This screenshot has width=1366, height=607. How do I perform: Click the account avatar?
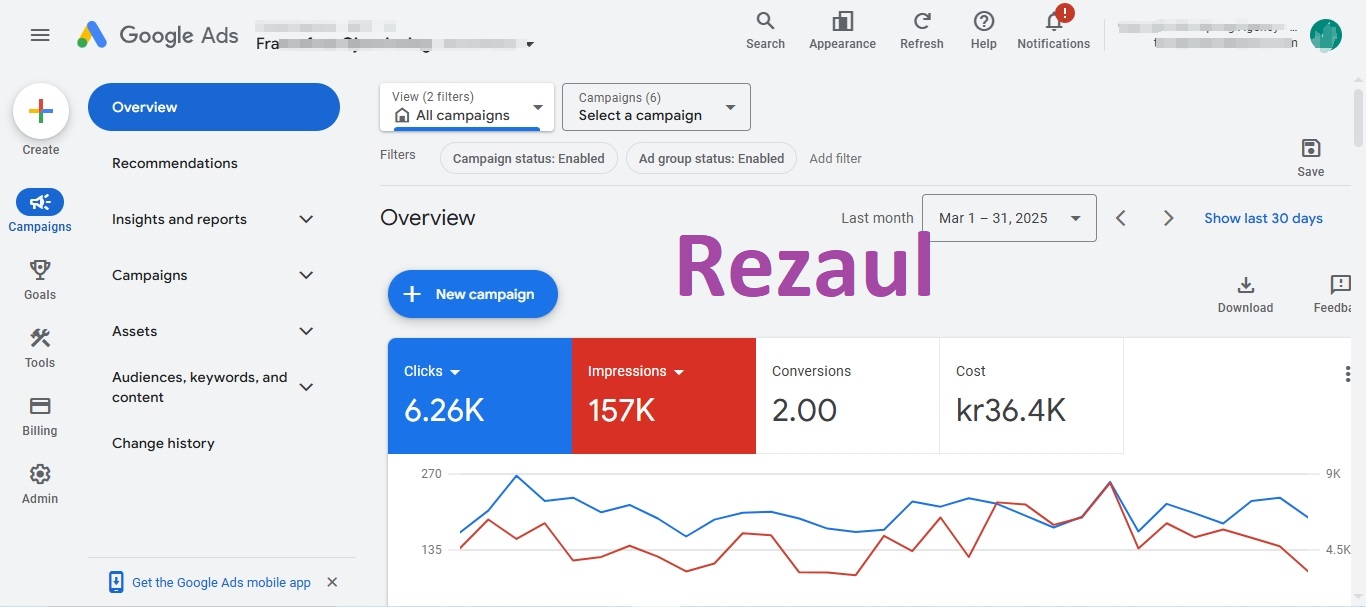[1326, 35]
